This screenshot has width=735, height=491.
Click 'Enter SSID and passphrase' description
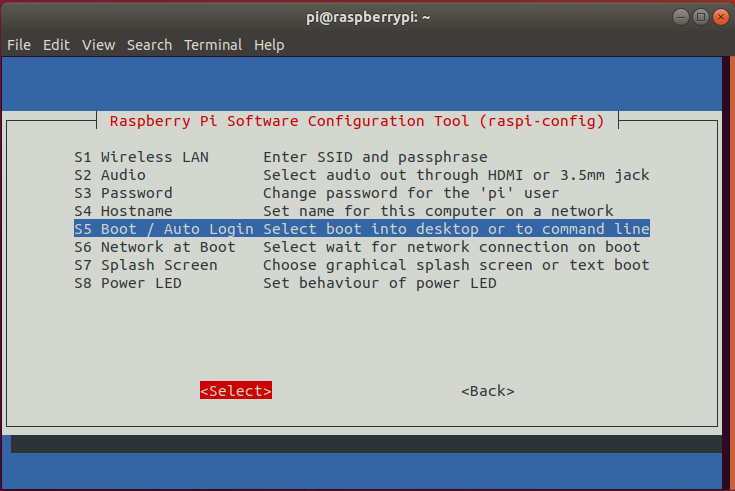coord(375,157)
